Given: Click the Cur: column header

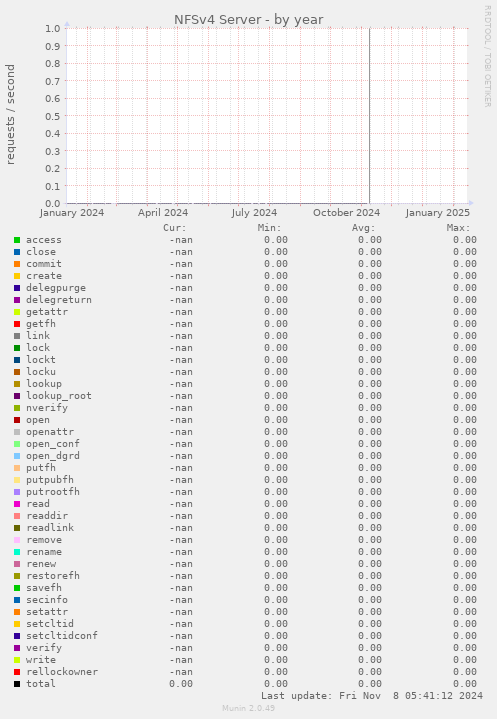Looking at the screenshot, I should (x=175, y=228).
